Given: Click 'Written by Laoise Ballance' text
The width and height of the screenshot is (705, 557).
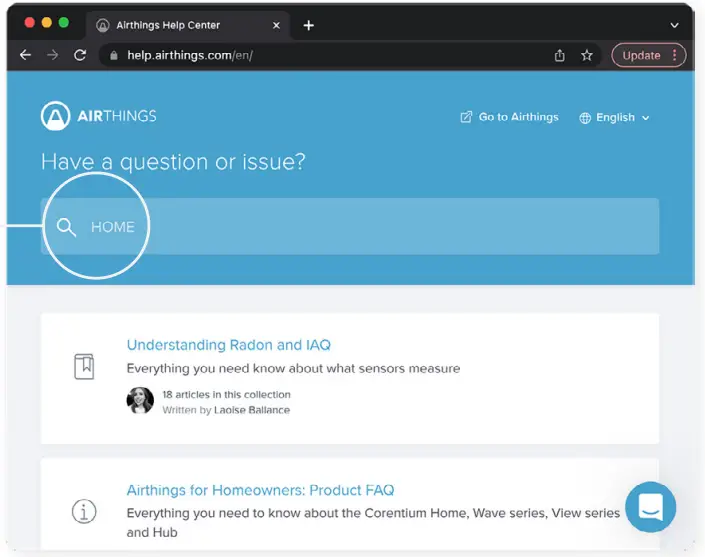Looking at the screenshot, I should point(226,410).
